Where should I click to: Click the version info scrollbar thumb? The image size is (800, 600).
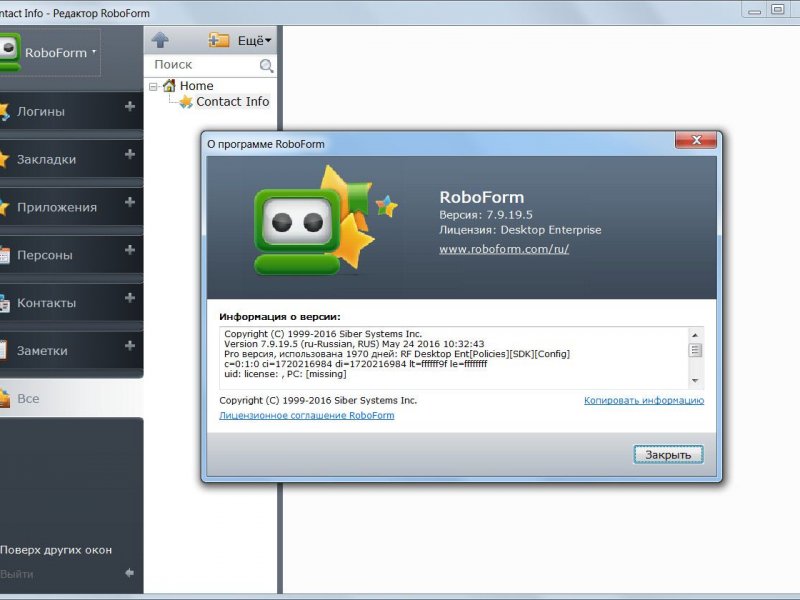695,350
